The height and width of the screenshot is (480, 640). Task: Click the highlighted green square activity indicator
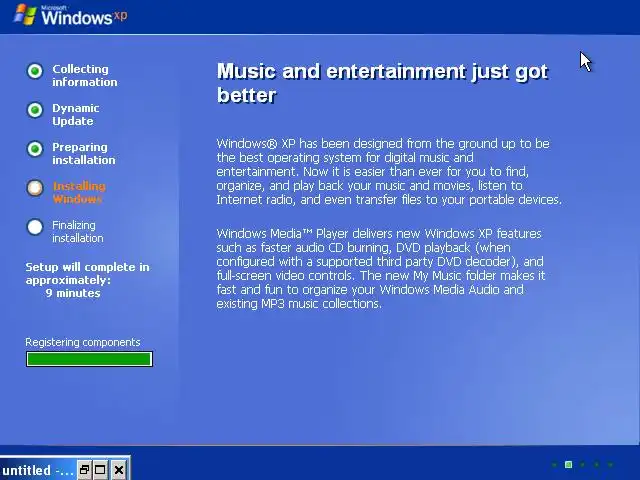568,464
